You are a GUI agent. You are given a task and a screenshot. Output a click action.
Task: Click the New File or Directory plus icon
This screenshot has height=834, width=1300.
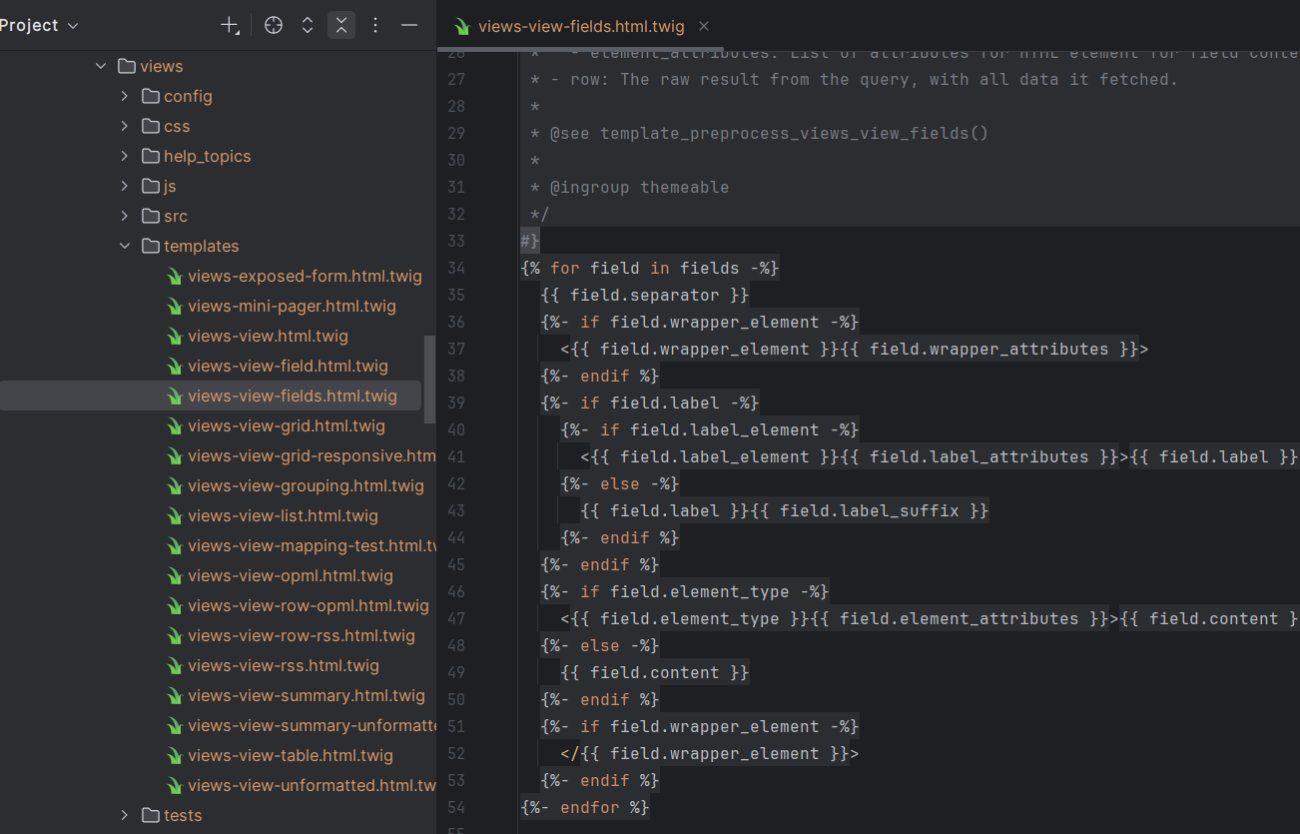[230, 25]
